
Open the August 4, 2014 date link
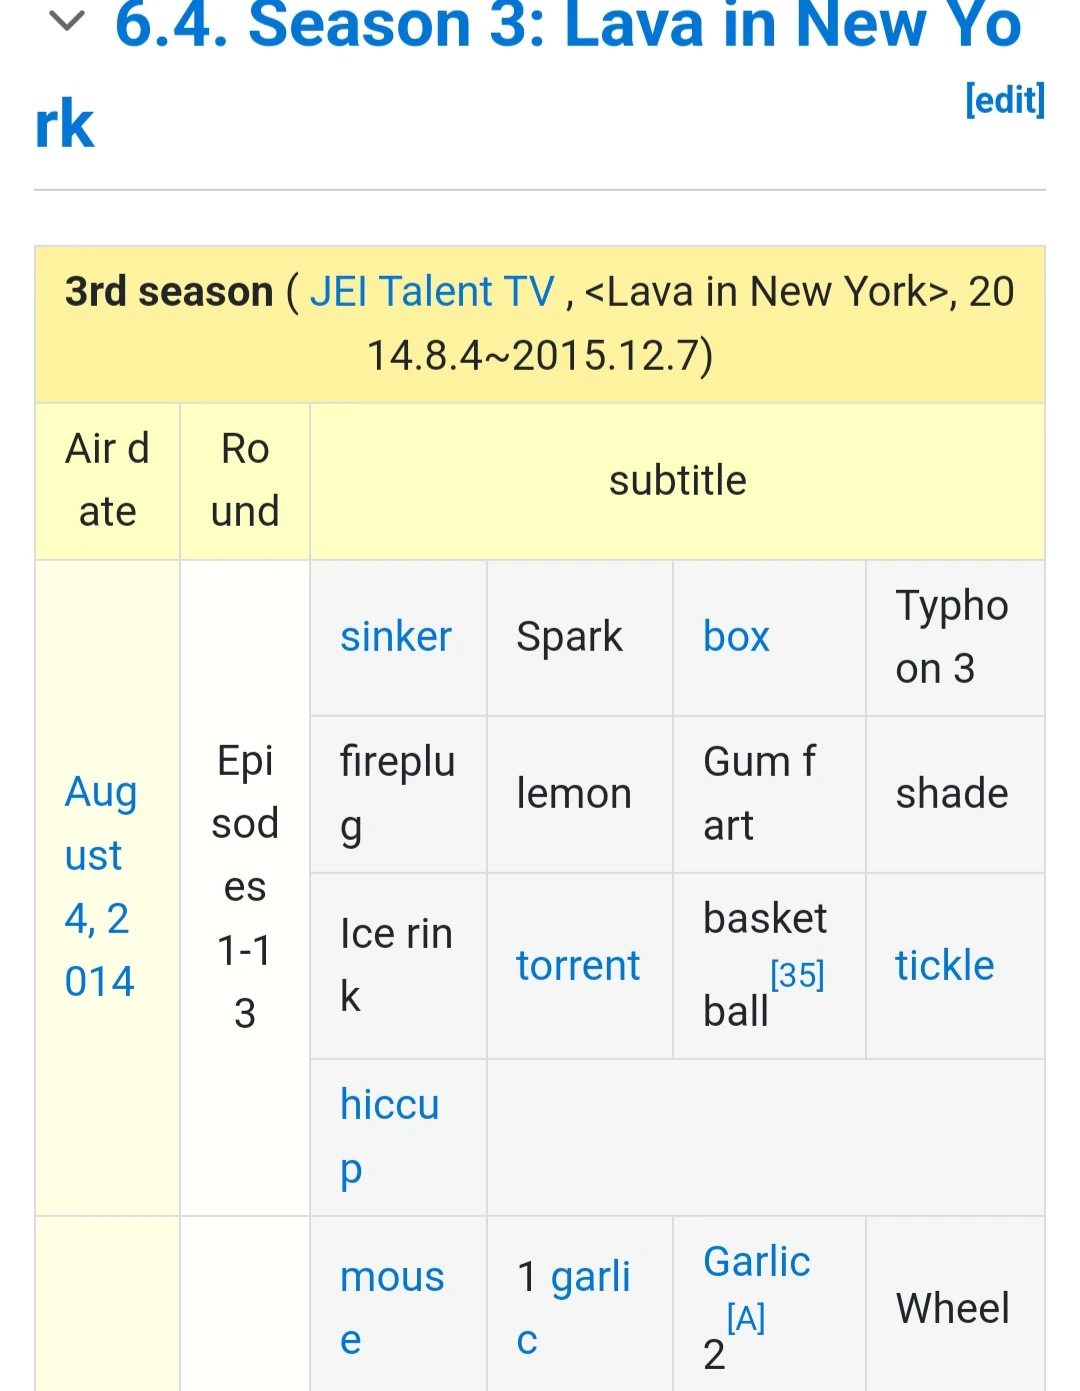point(100,886)
